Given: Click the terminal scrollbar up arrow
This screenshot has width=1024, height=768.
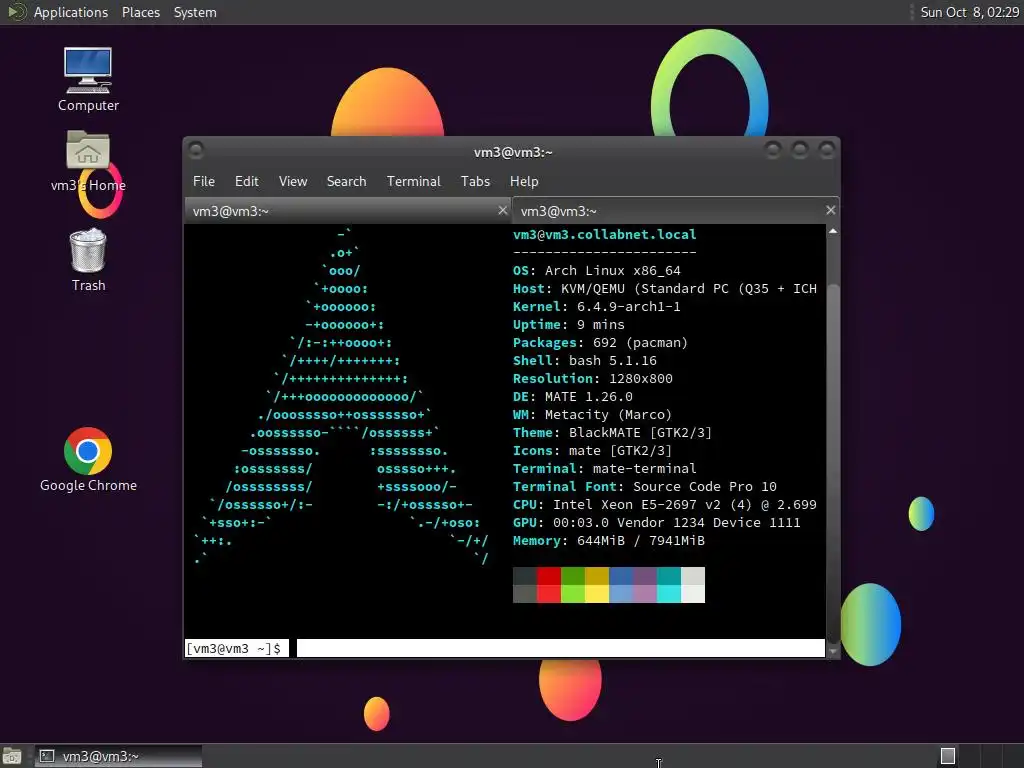Looking at the screenshot, I should coord(833,231).
